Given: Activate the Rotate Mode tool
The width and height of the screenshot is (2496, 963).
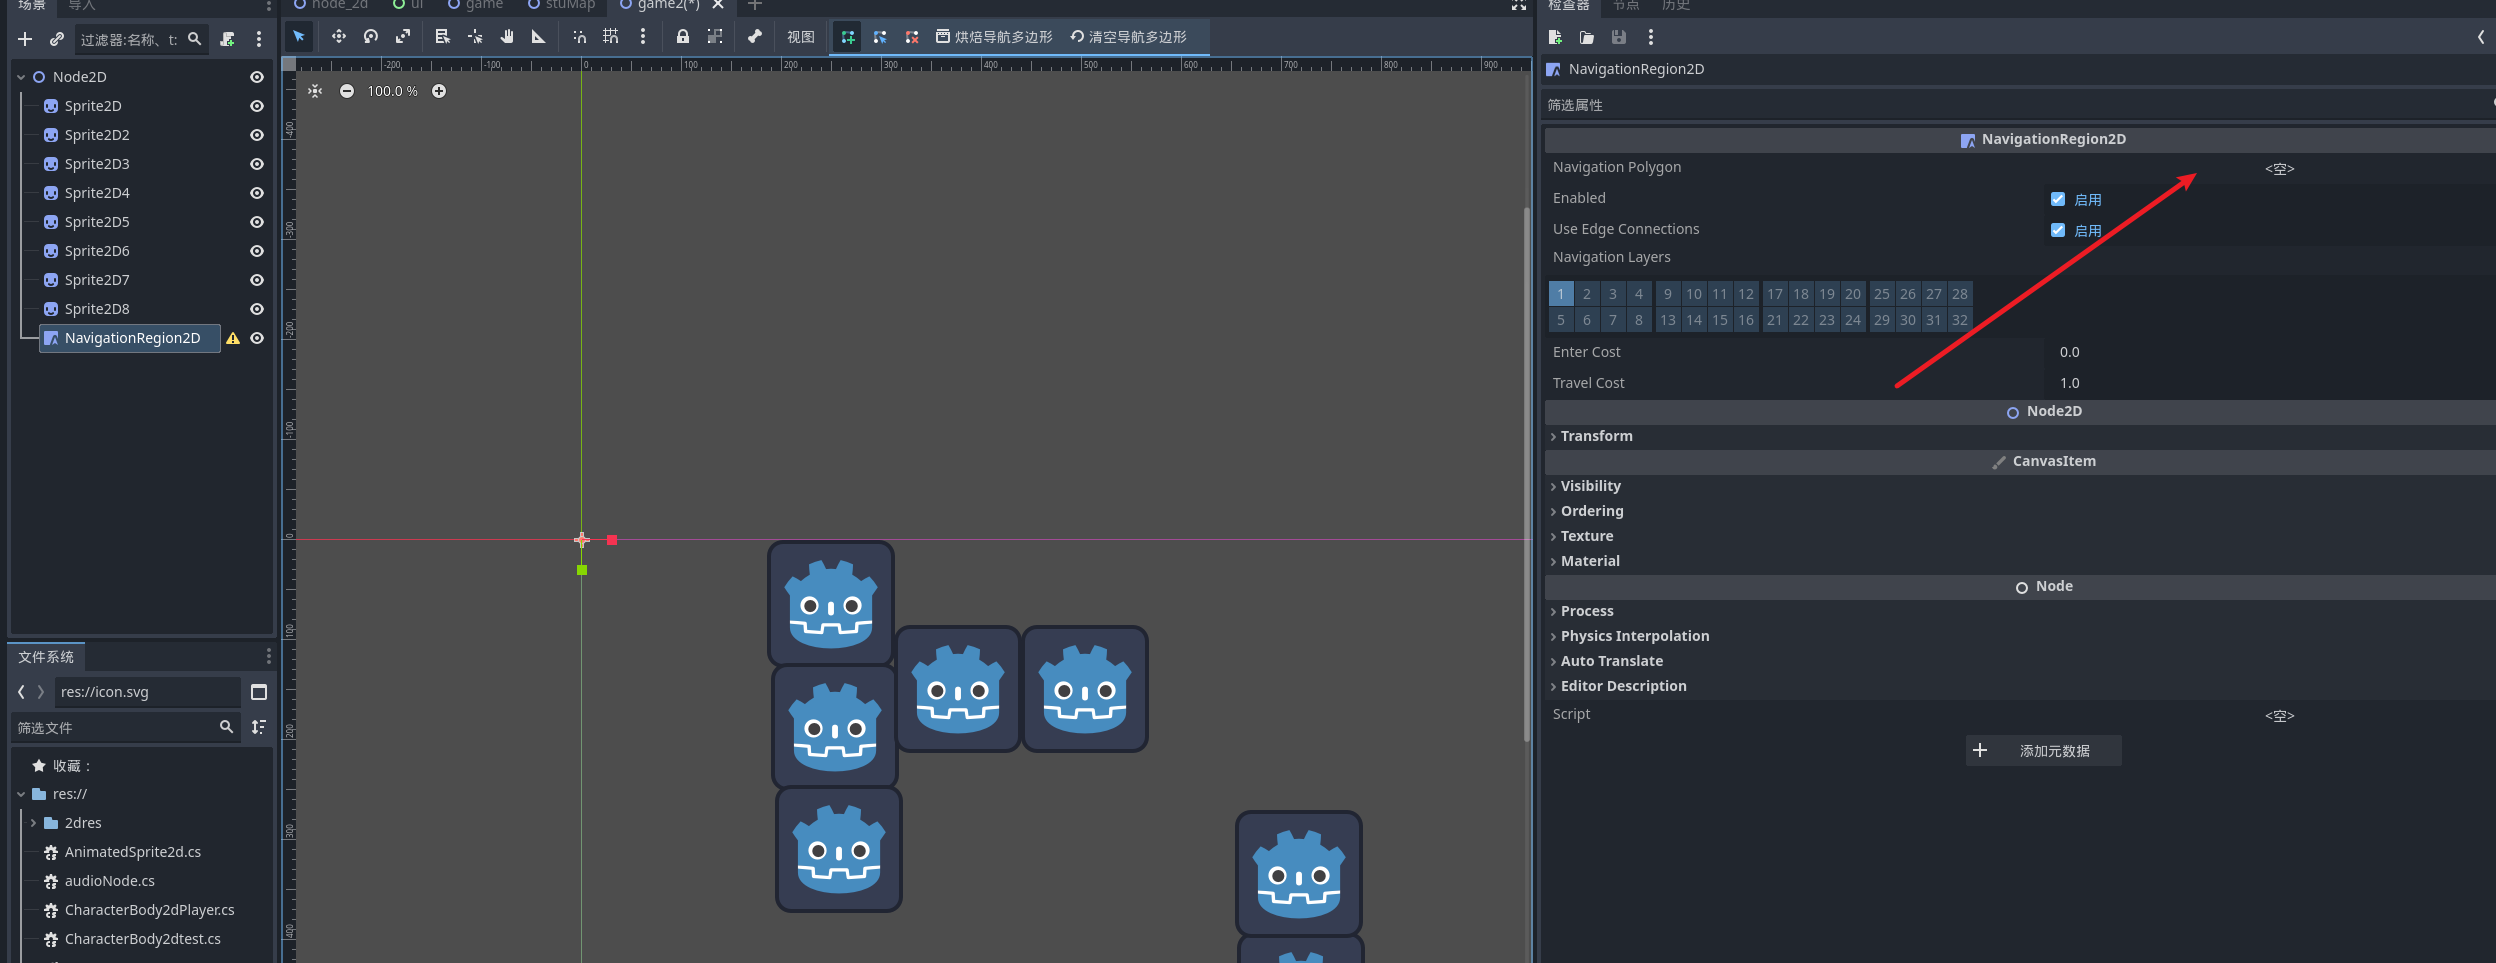Looking at the screenshot, I should [x=371, y=37].
